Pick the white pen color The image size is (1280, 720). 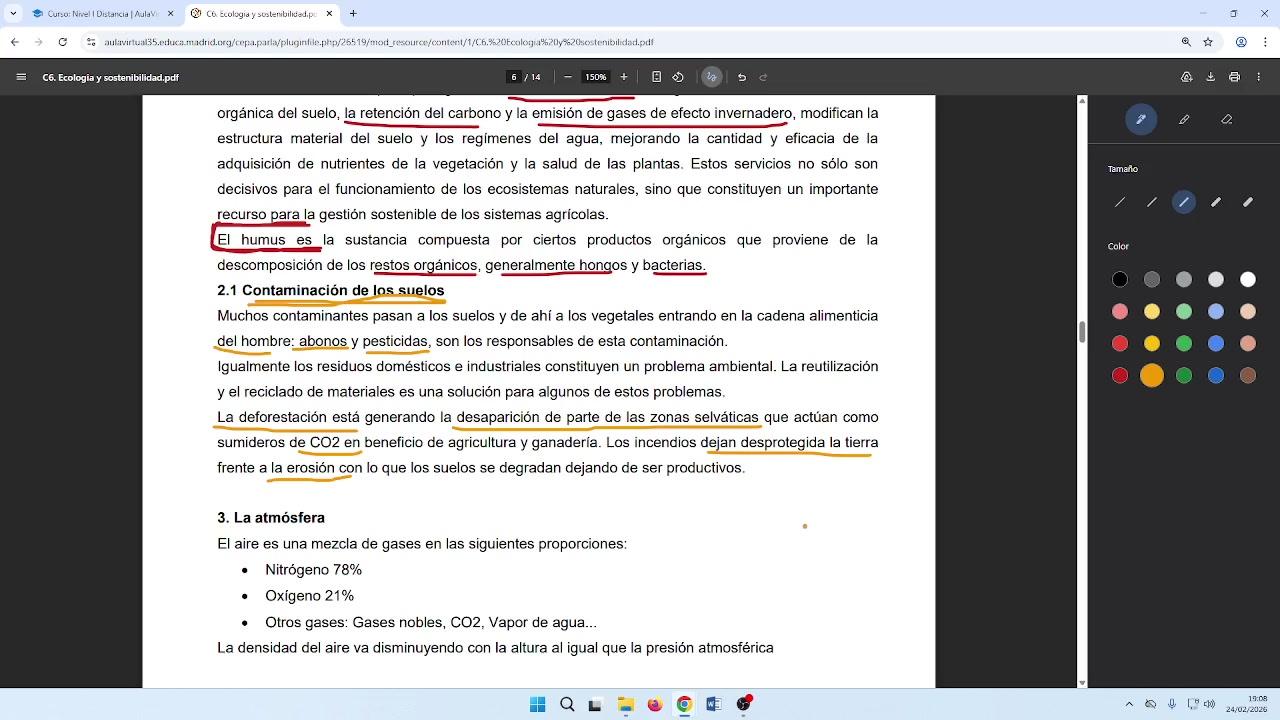coord(1248,280)
